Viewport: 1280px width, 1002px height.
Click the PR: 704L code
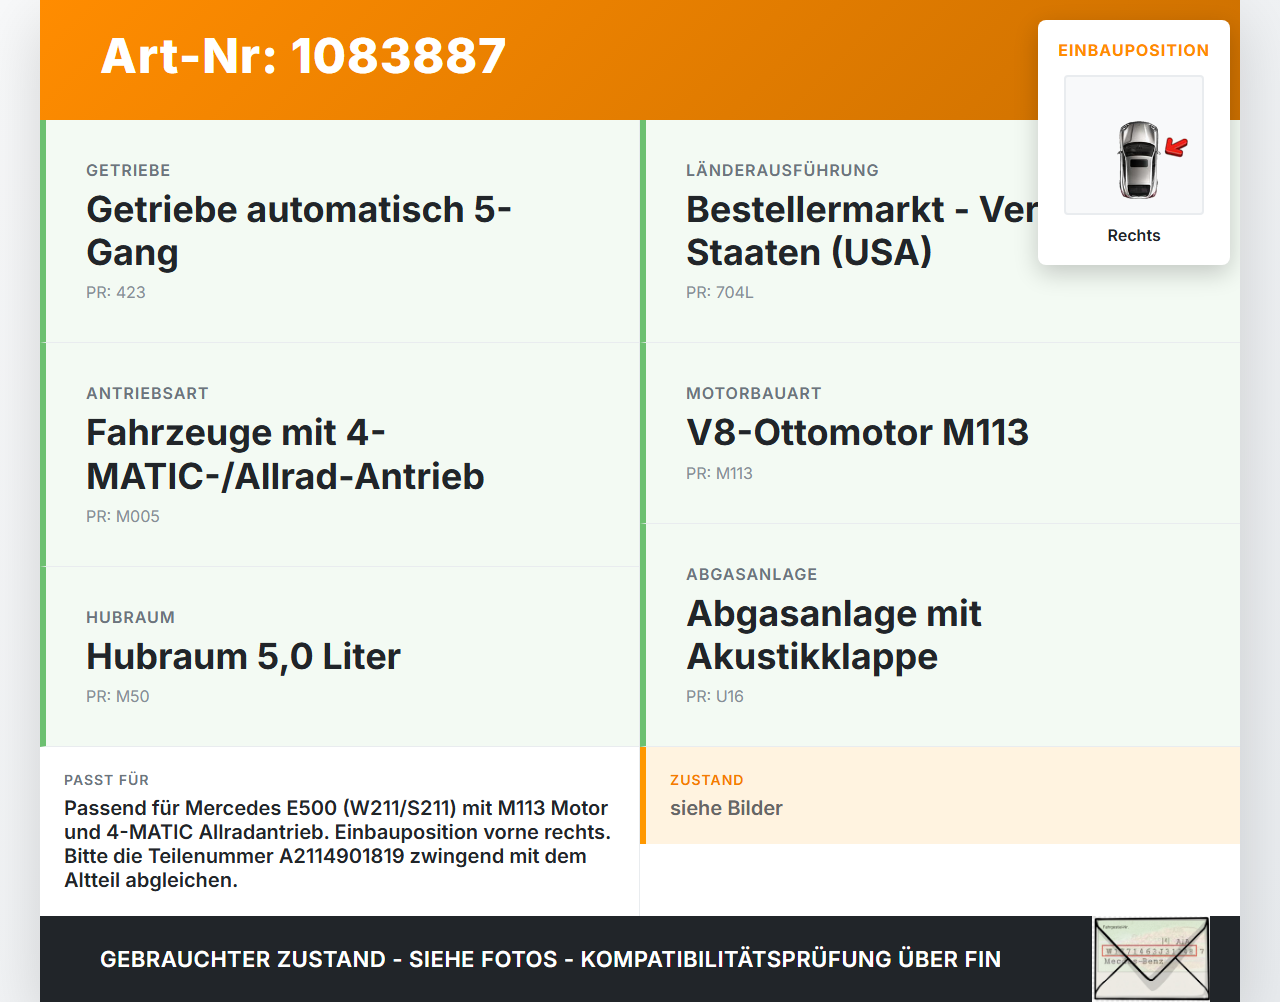tap(720, 292)
